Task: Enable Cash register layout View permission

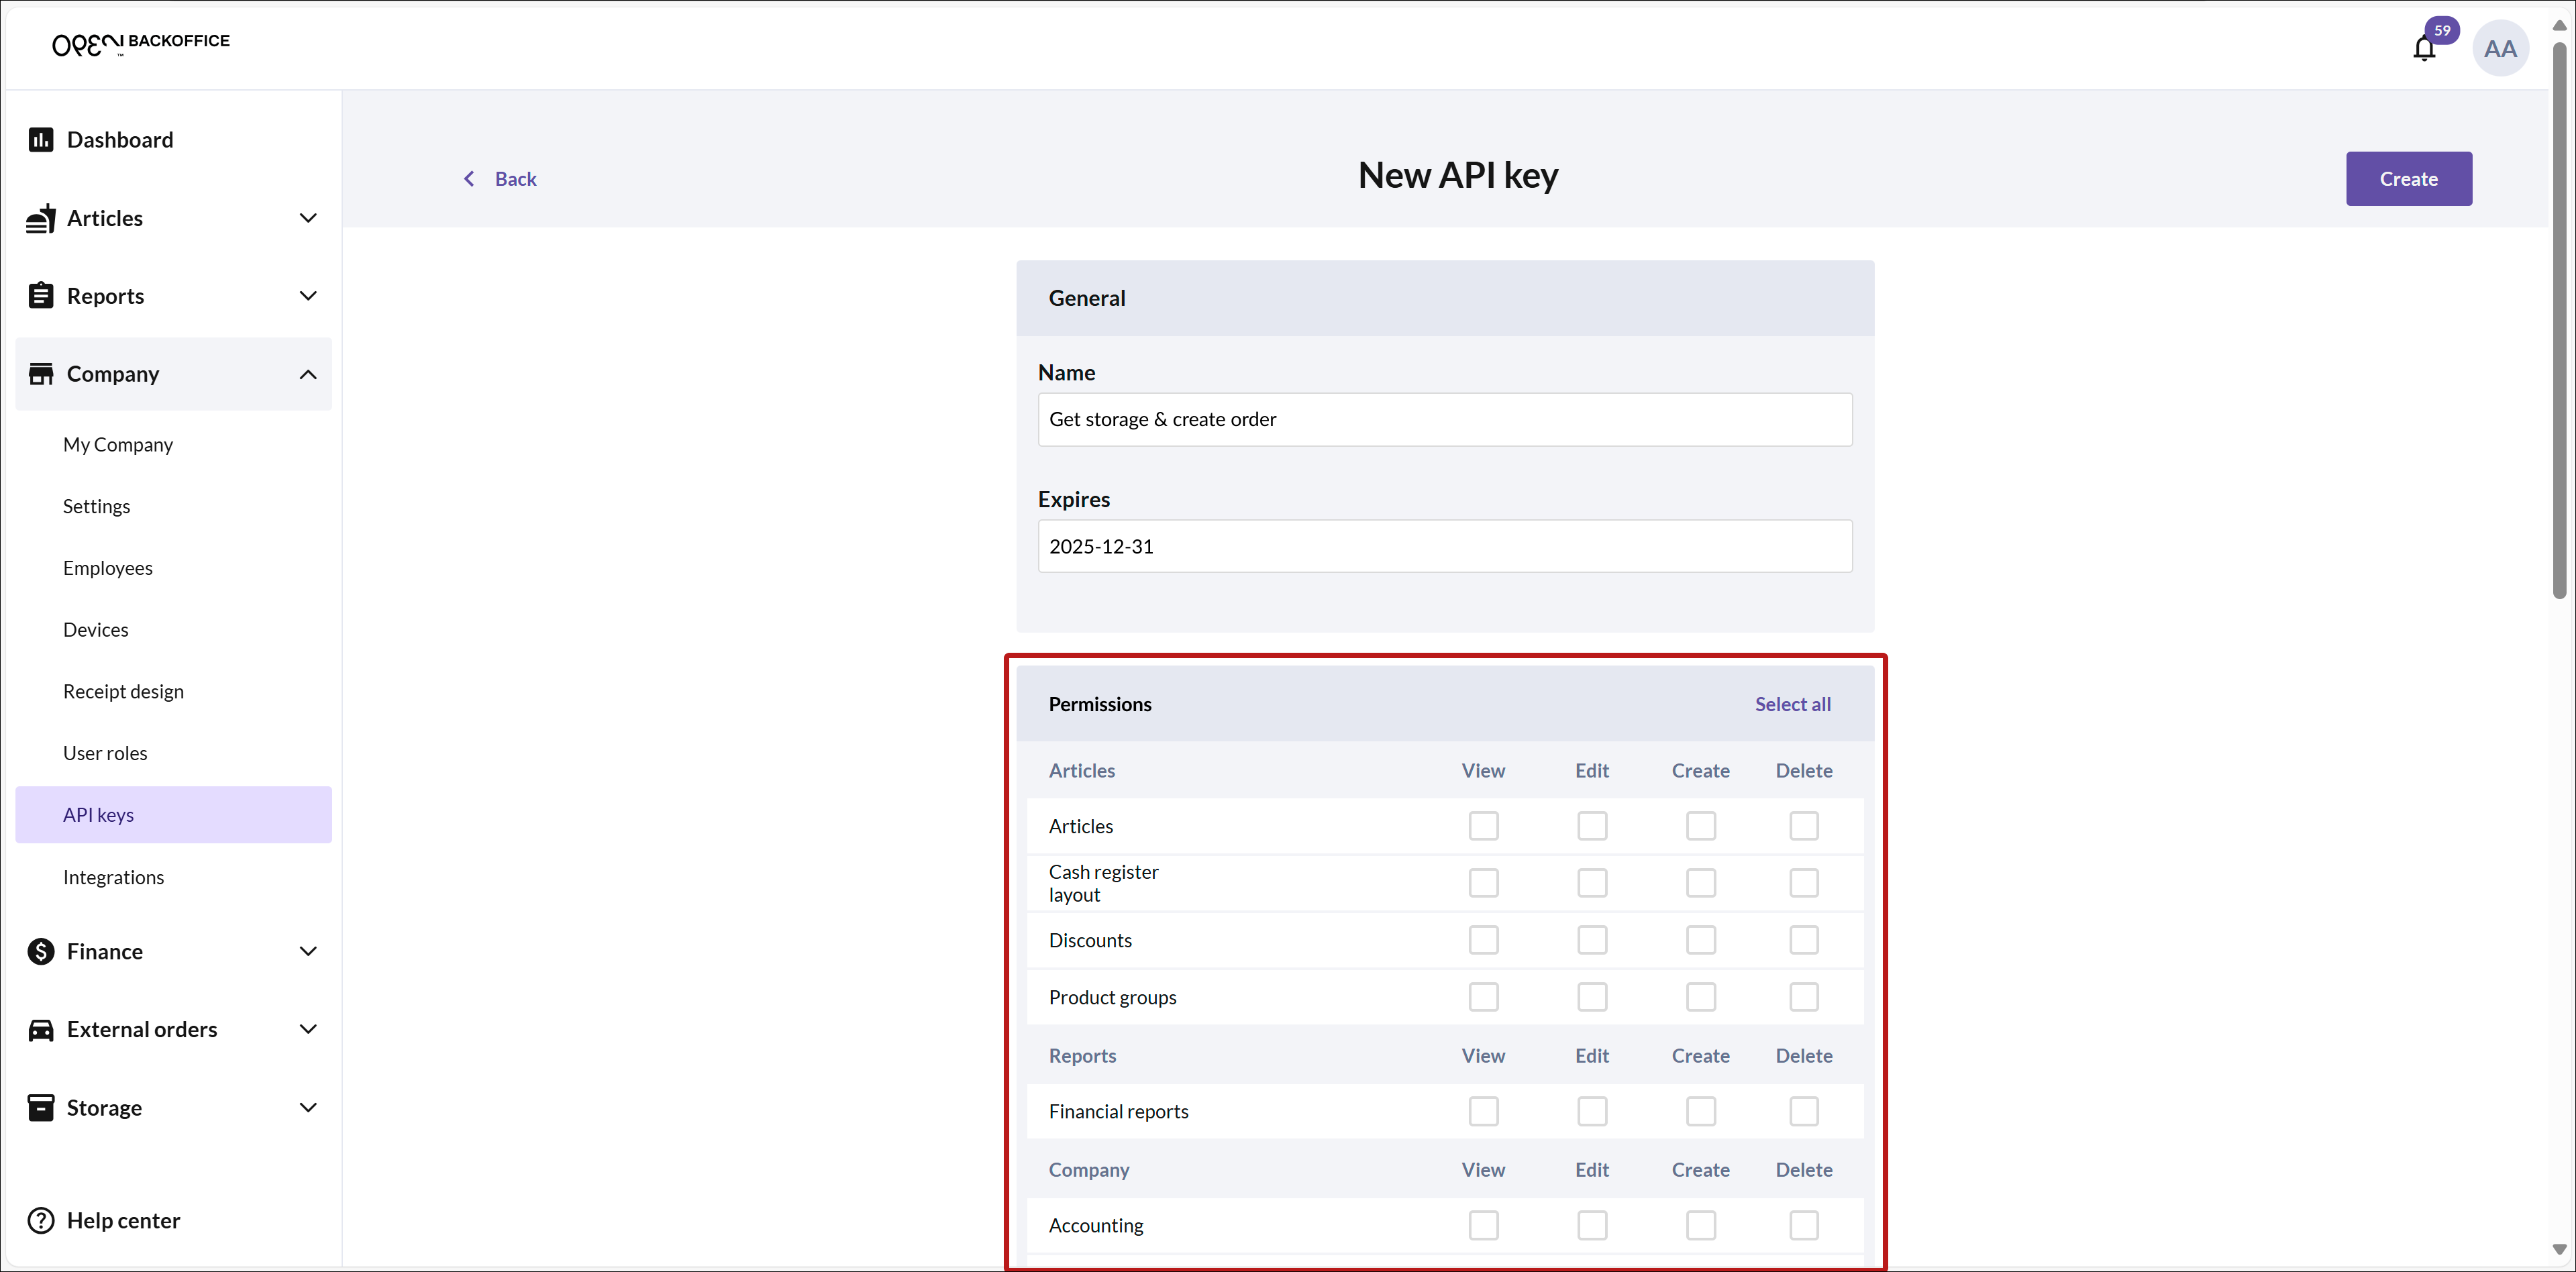Action: (1483, 883)
